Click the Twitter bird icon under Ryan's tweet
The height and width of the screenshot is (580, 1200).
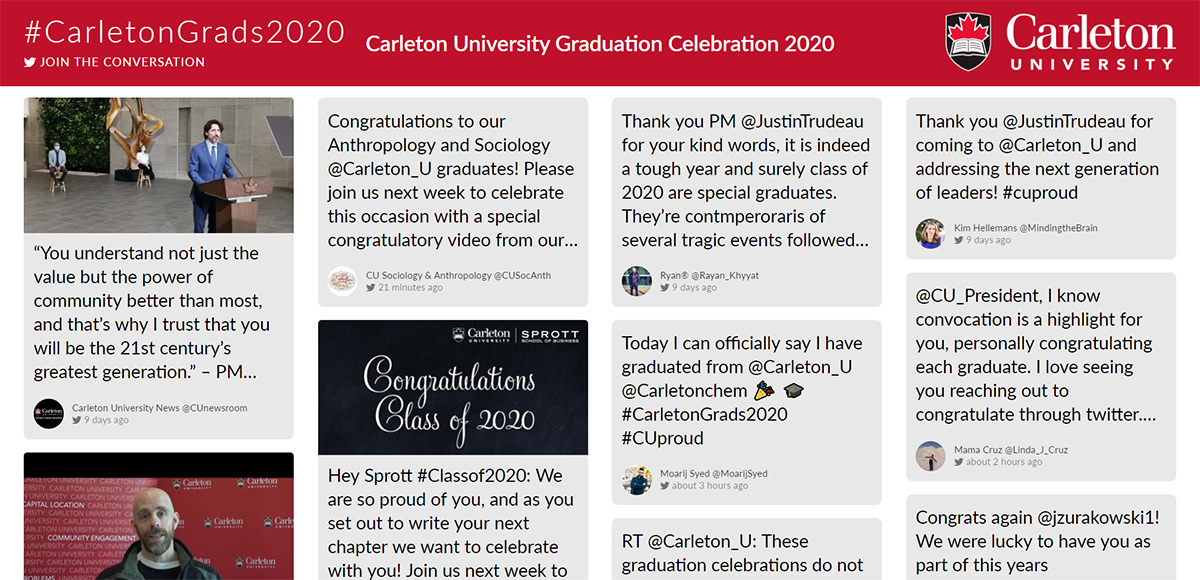[663, 285]
